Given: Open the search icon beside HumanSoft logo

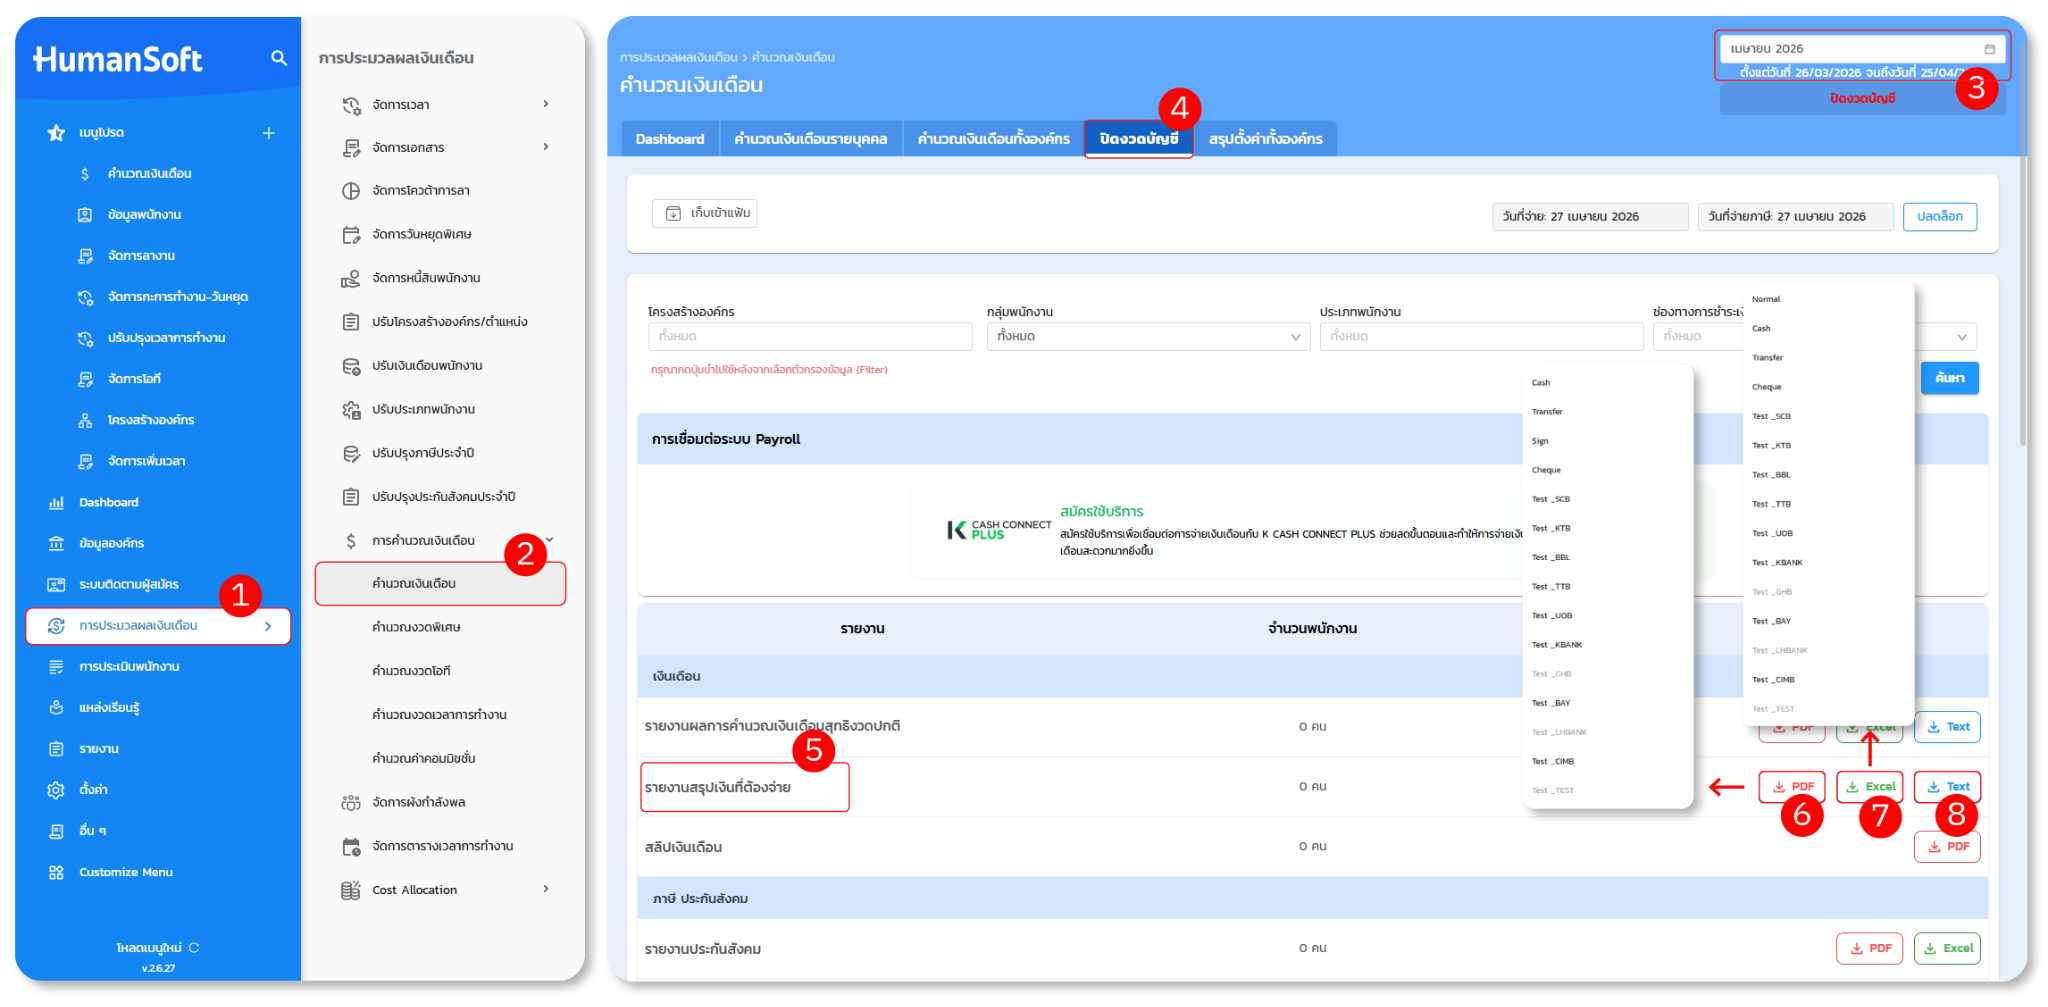Looking at the screenshot, I should pos(279,59).
